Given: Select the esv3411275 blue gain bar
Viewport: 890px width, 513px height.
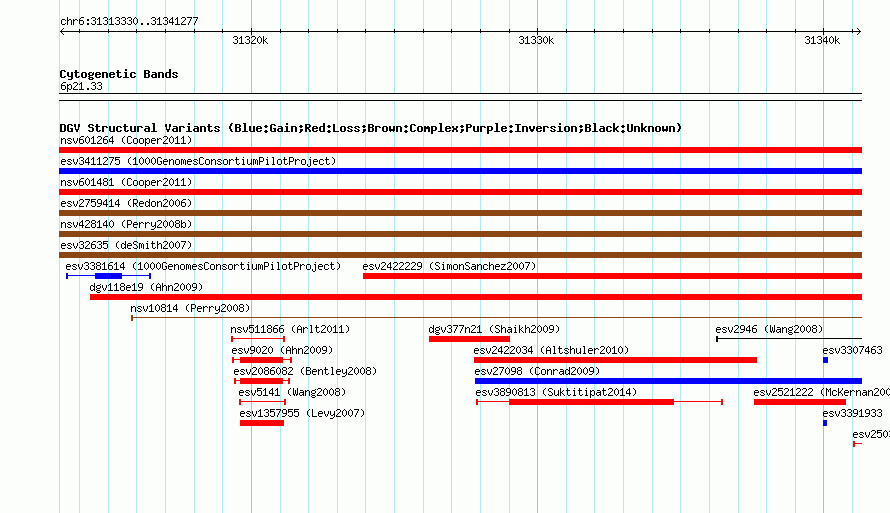Looking at the screenshot, I should tap(460, 171).
